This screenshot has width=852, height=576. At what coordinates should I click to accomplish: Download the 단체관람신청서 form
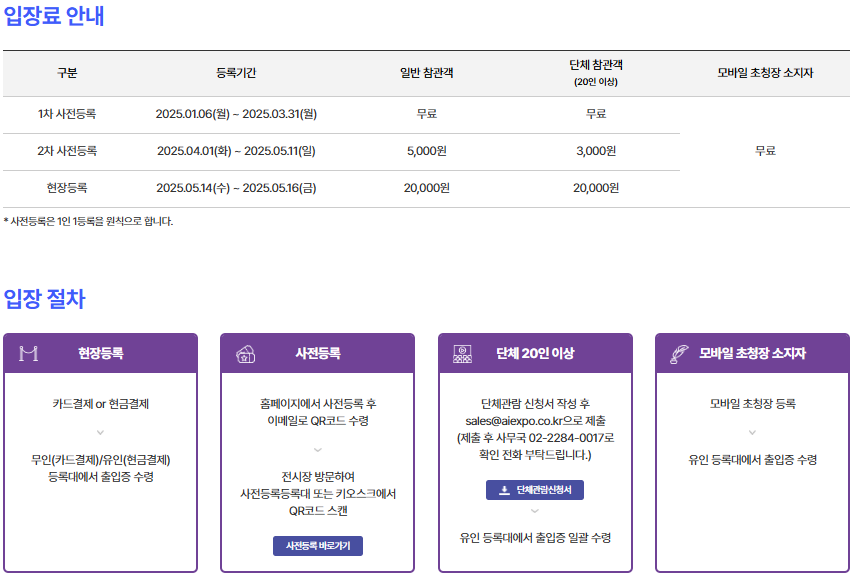(535, 490)
